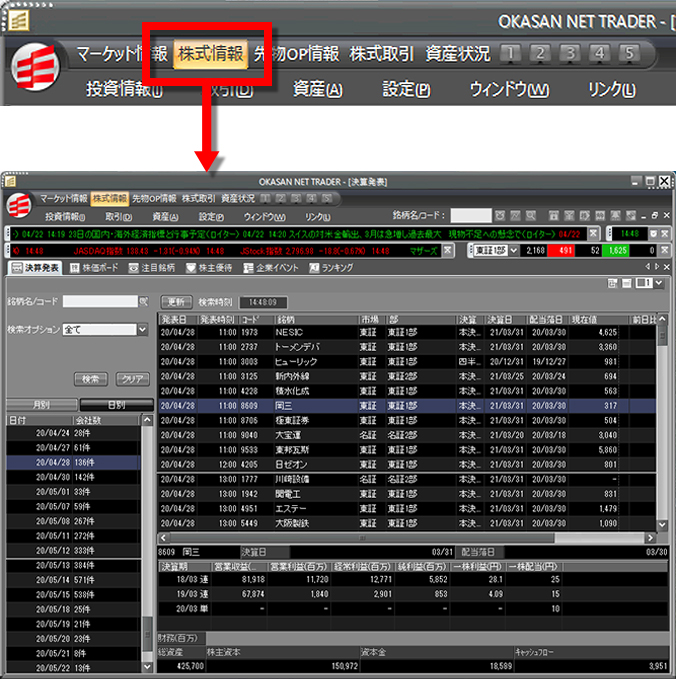Open 投資情報(I) menu in the lower window
Viewport: 676px width, 682px height.
pos(65,217)
